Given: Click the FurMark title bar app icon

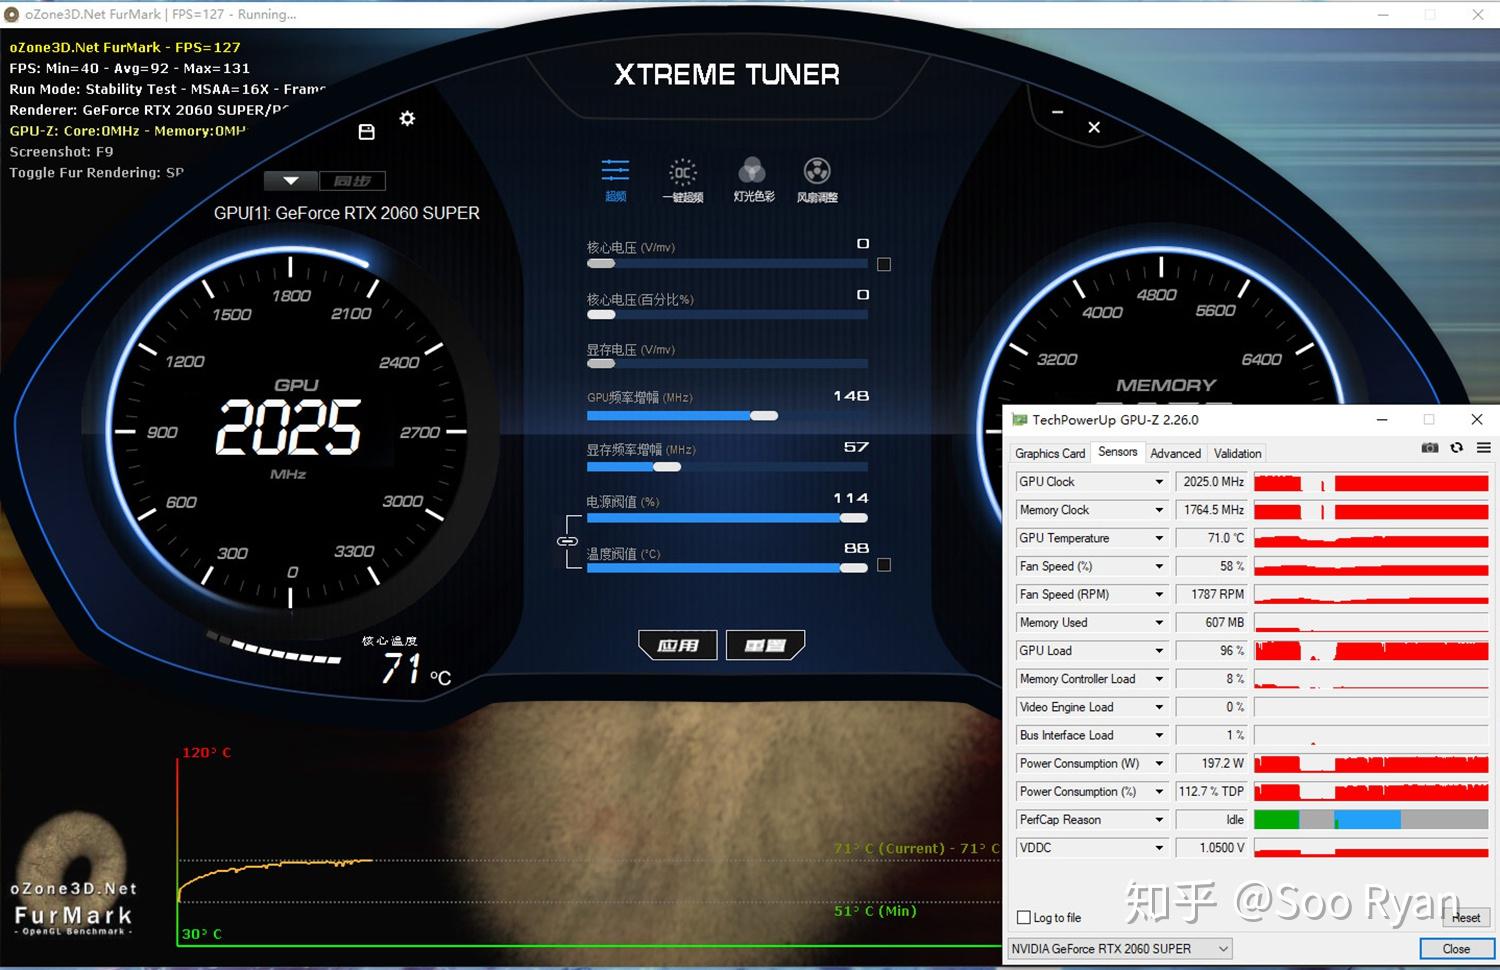Looking at the screenshot, I should [12, 14].
